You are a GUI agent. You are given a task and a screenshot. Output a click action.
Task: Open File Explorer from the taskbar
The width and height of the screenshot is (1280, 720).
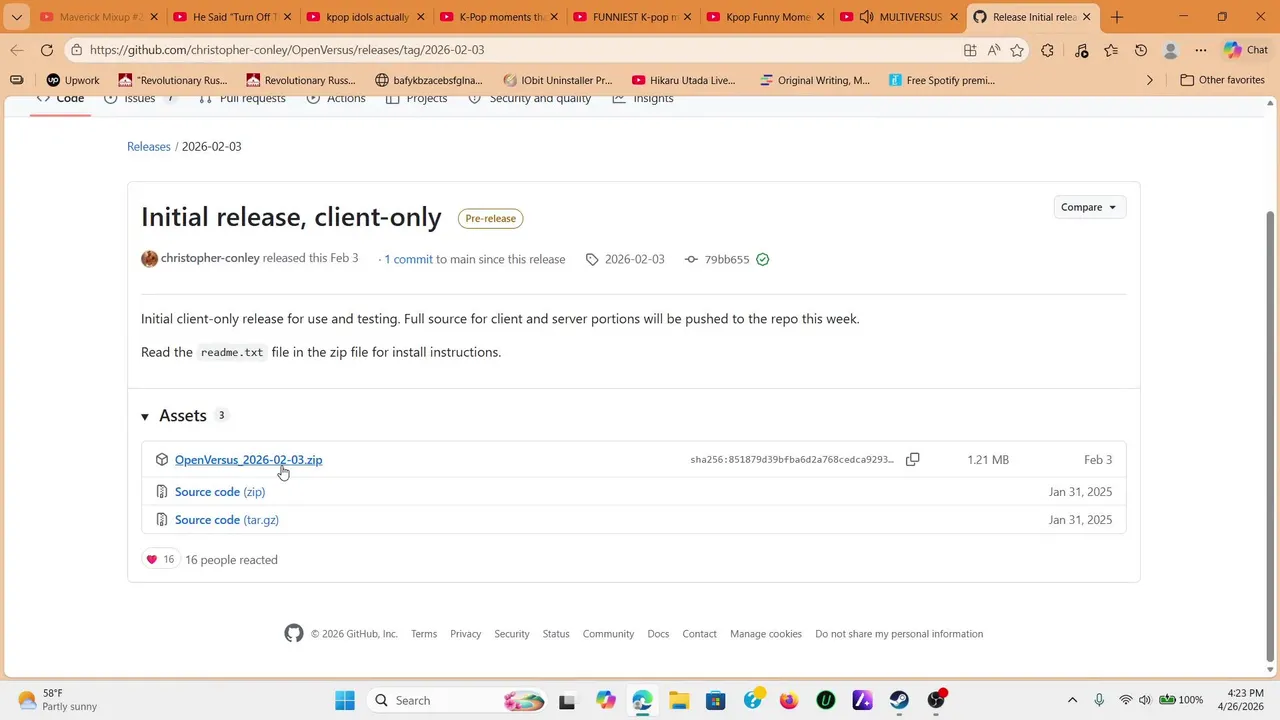679,700
